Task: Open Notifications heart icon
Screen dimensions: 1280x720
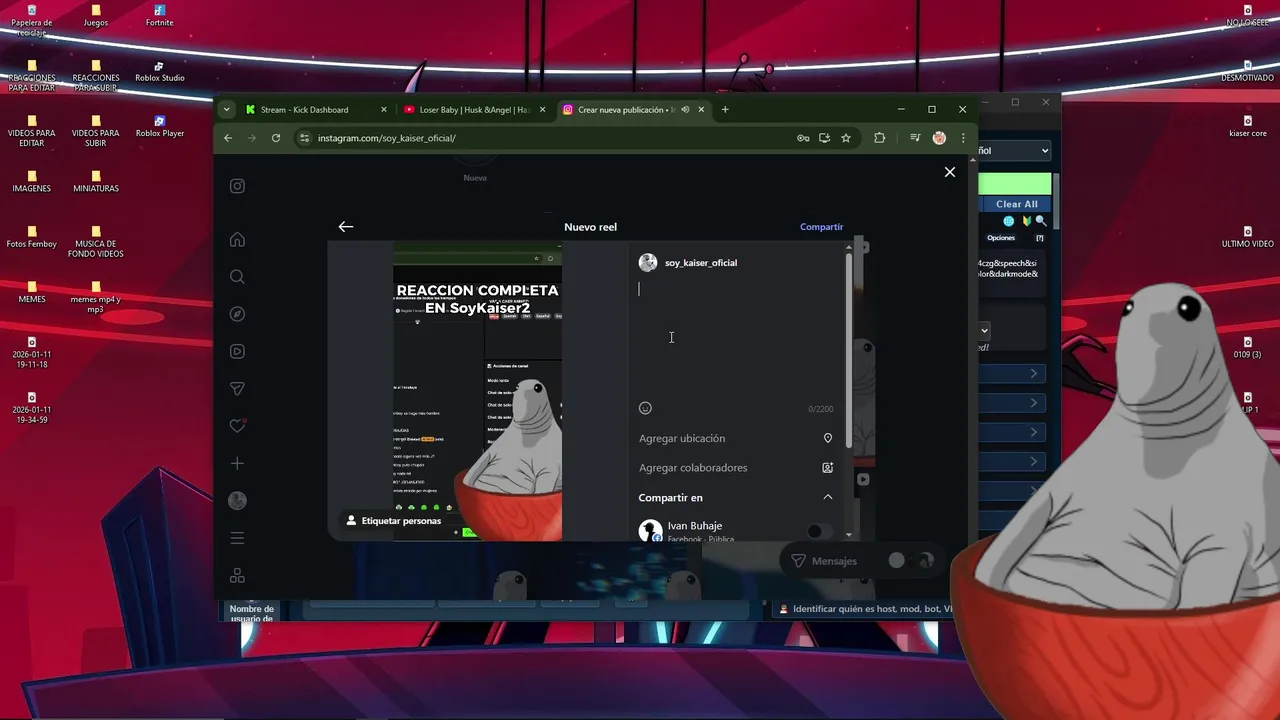Action: click(237, 426)
